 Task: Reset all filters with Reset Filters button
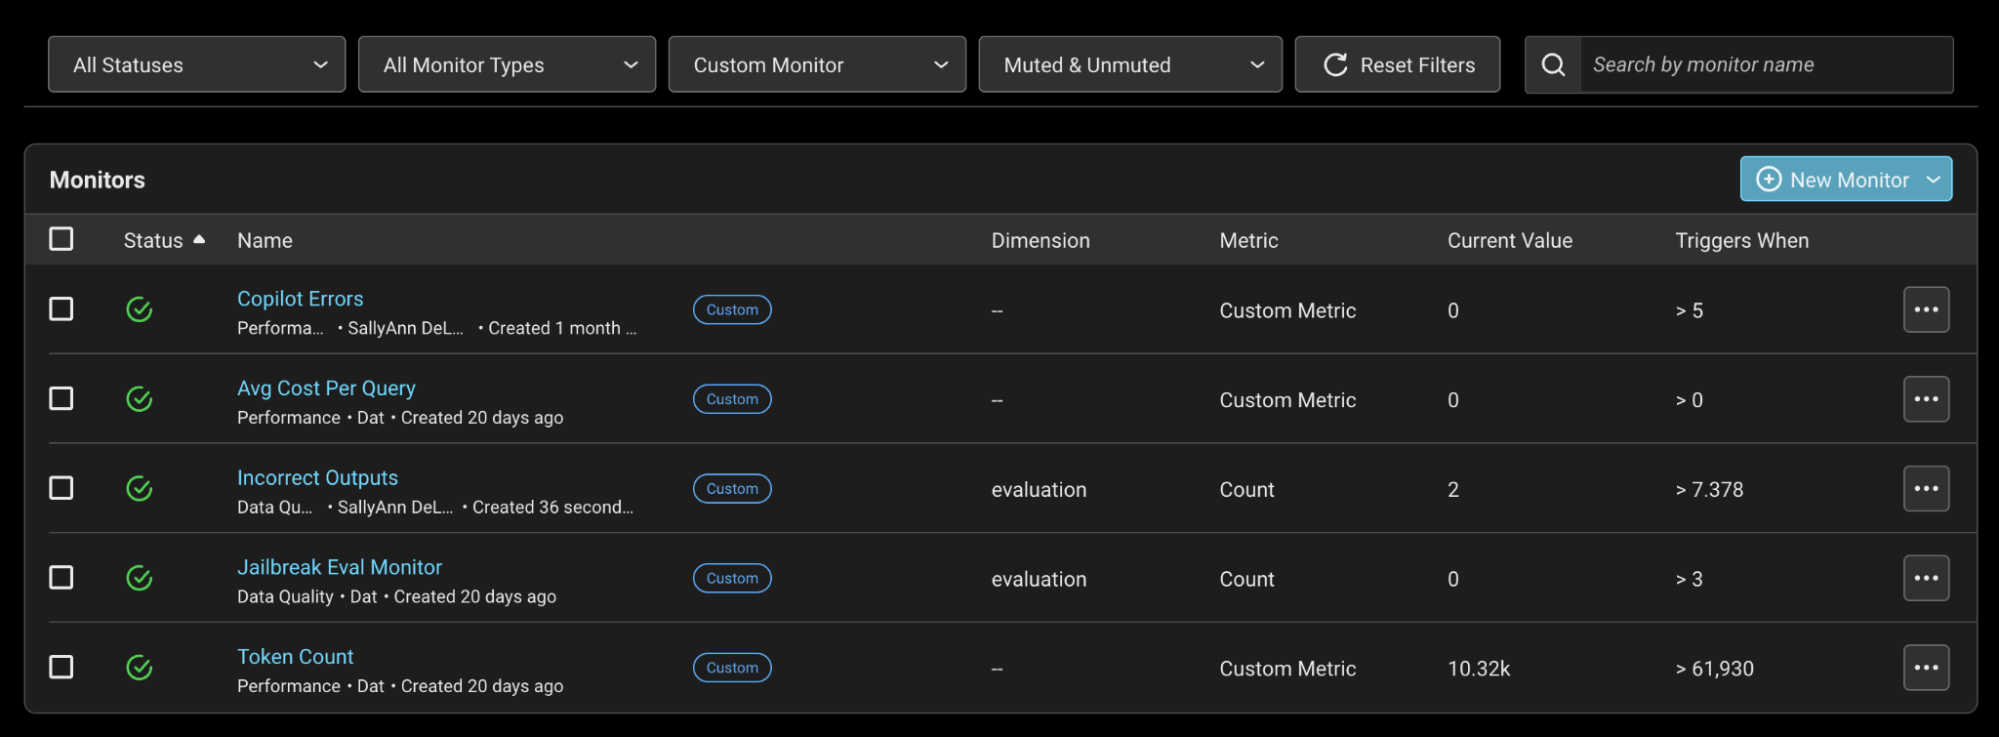pyautogui.click(x=1398, y=65)
